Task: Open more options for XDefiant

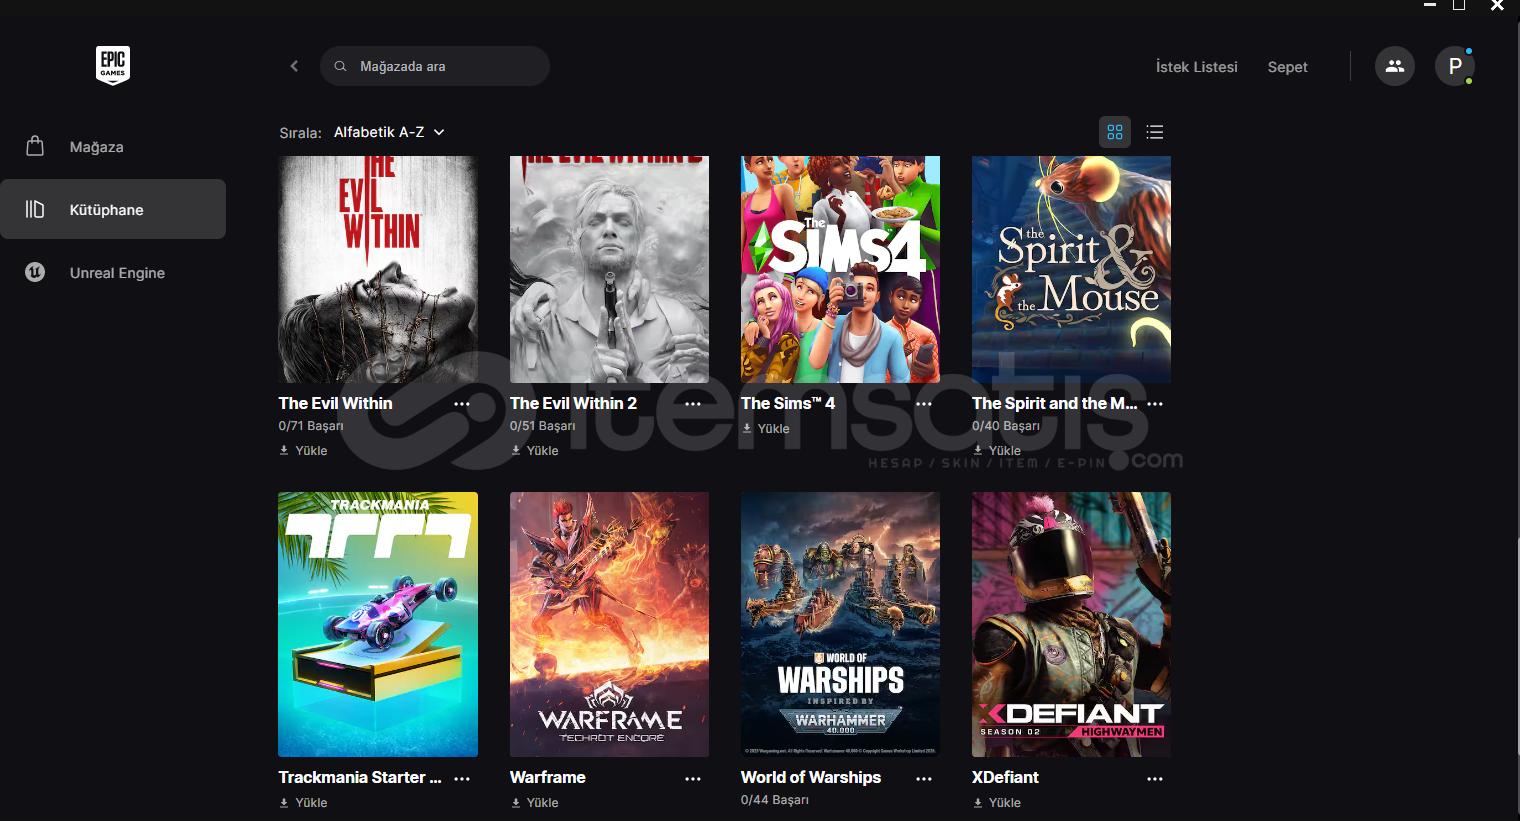Action: (1155, 778)
